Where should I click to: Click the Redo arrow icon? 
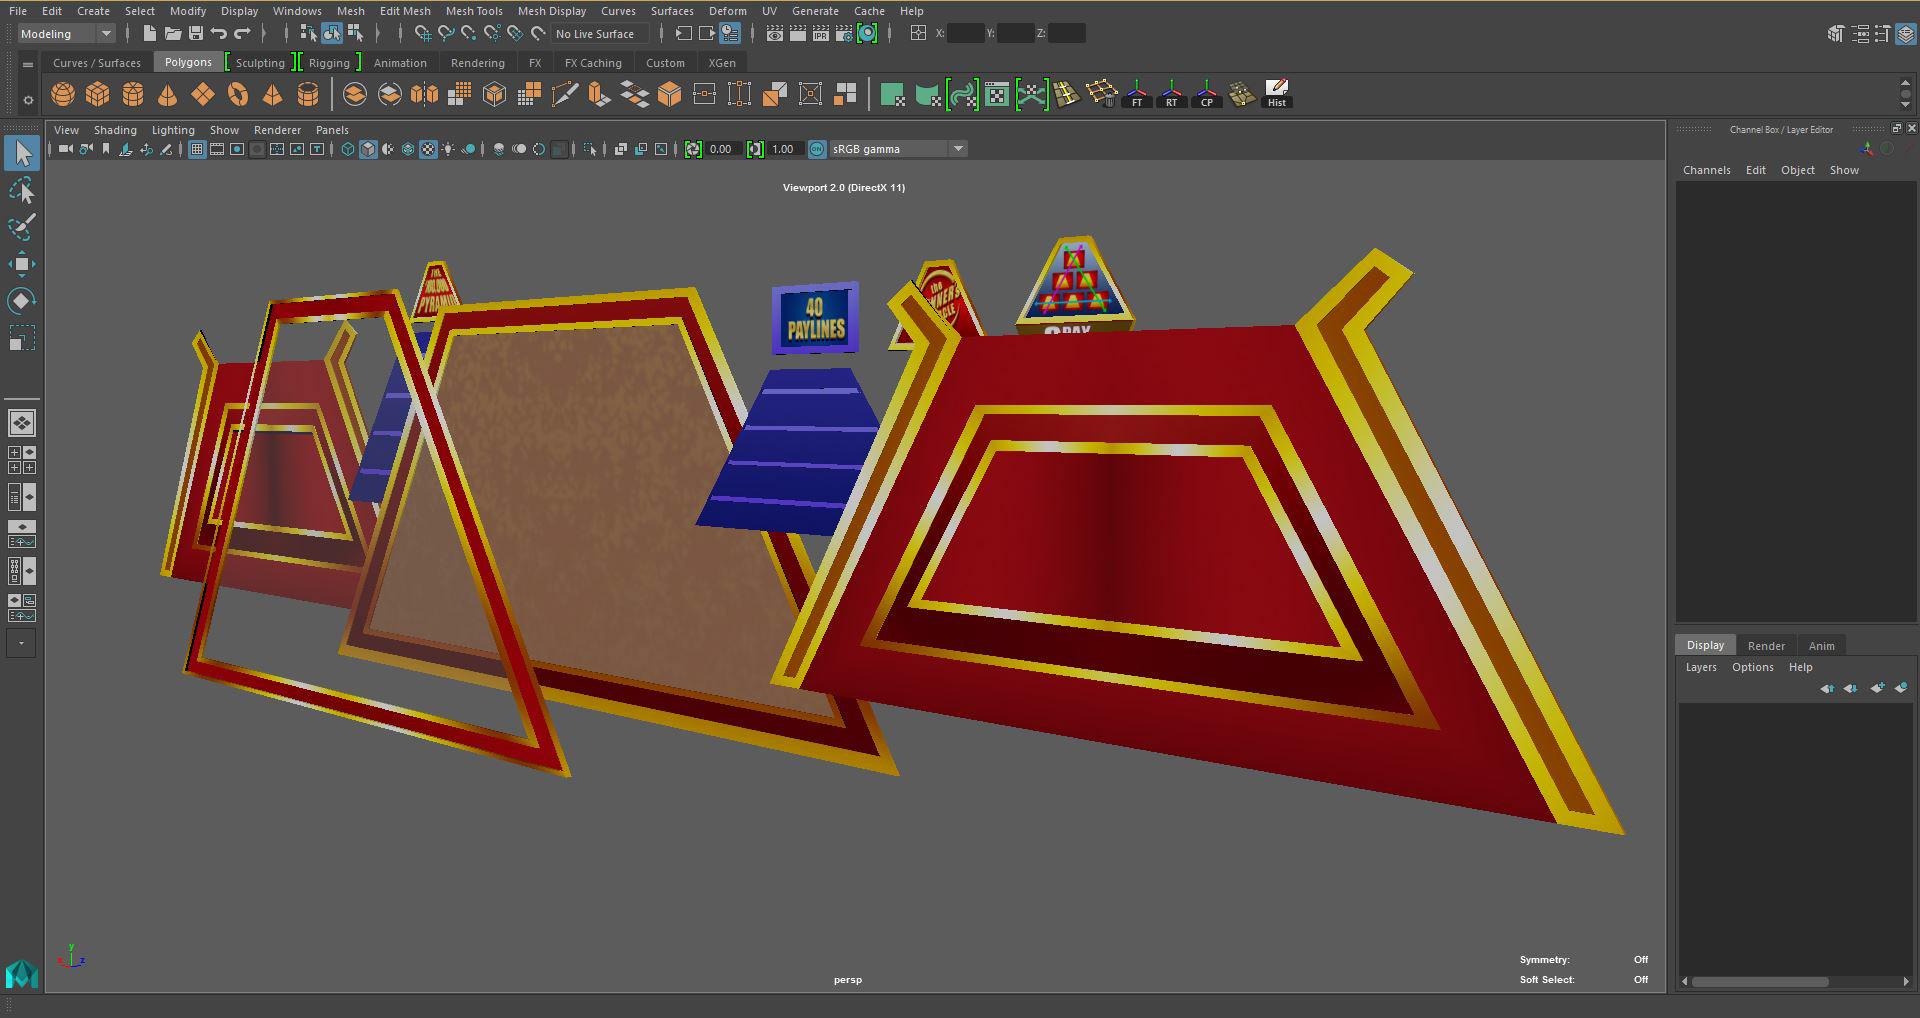242,33
